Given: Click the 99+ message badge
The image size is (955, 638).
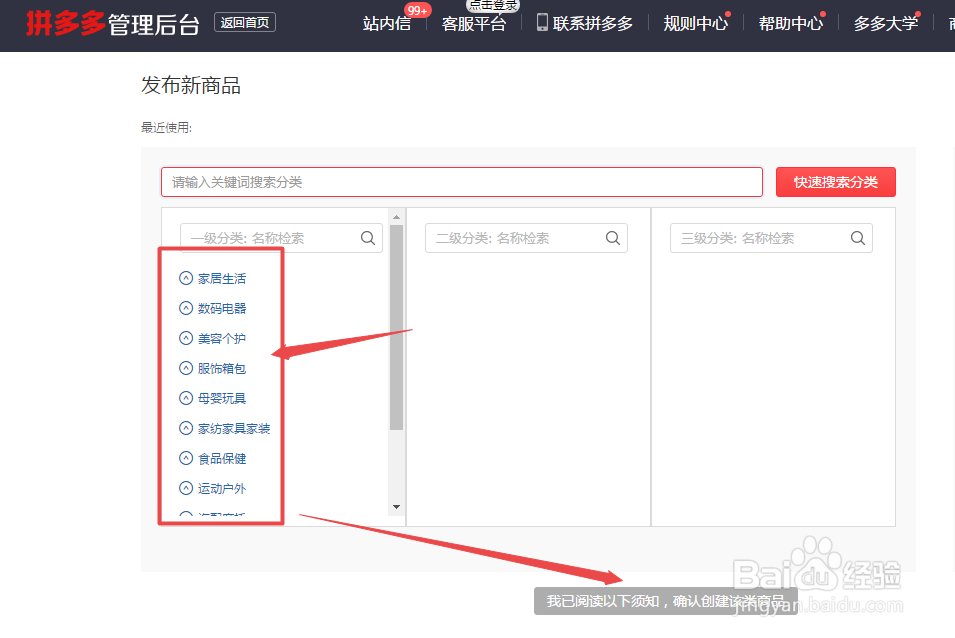Looking at the screenshot, I should tap(418, 10).
